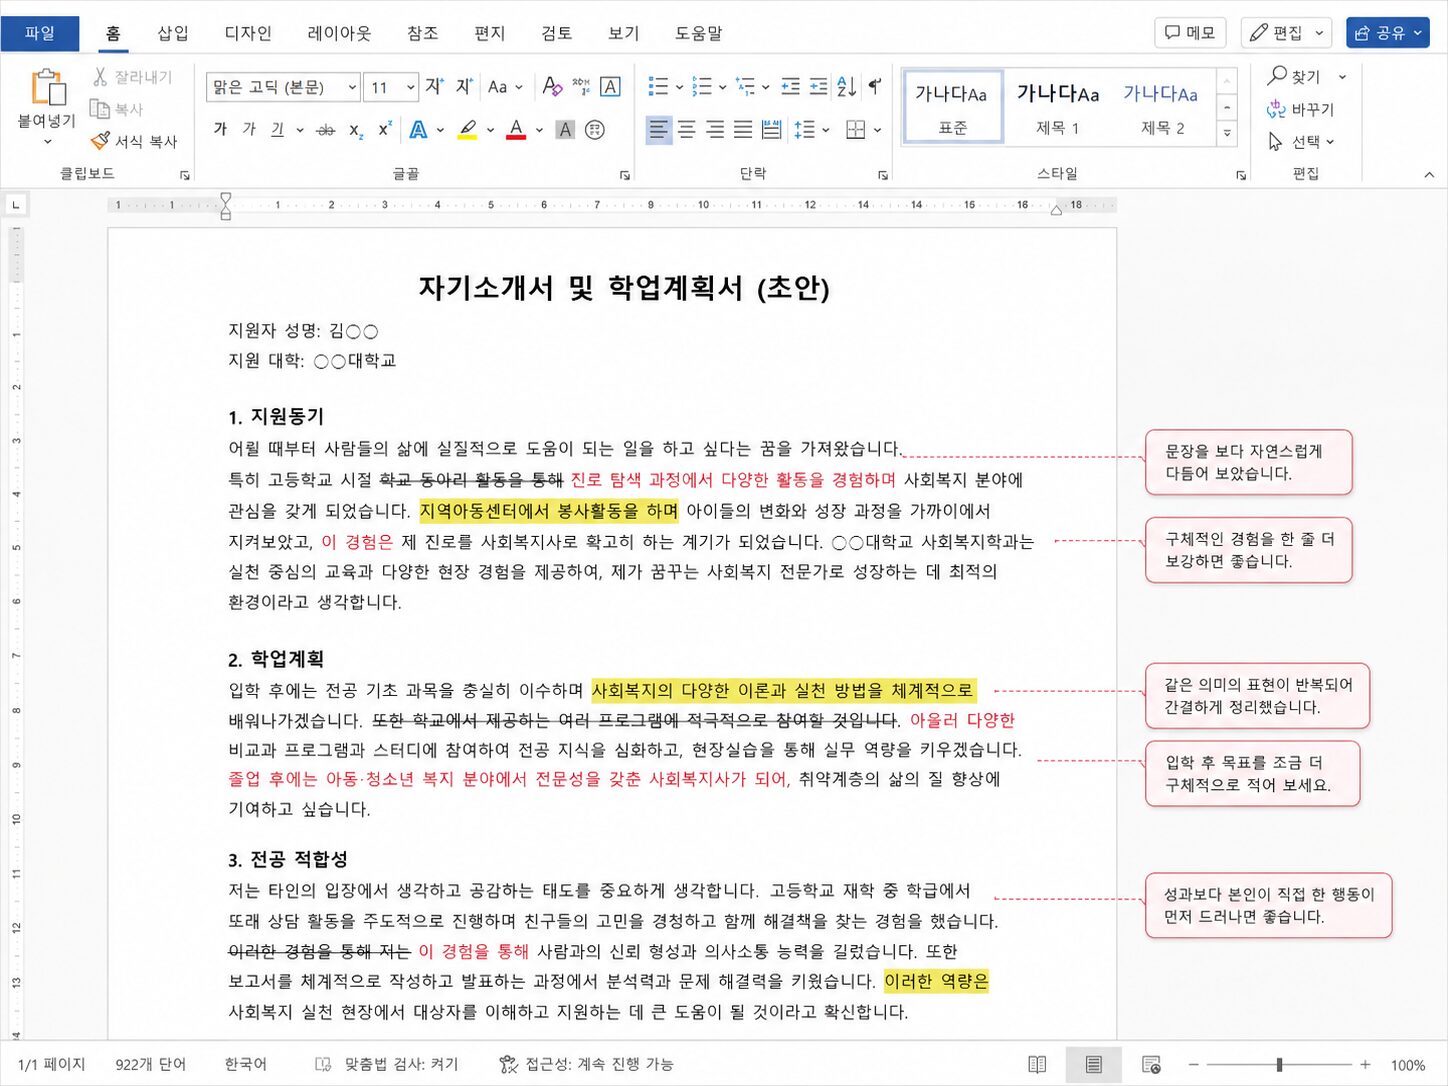This screenshot has height=1086, width=1448.
Task: Click the 접근성 status entry
Action: pyautogui.click(x=586, y=1064)
